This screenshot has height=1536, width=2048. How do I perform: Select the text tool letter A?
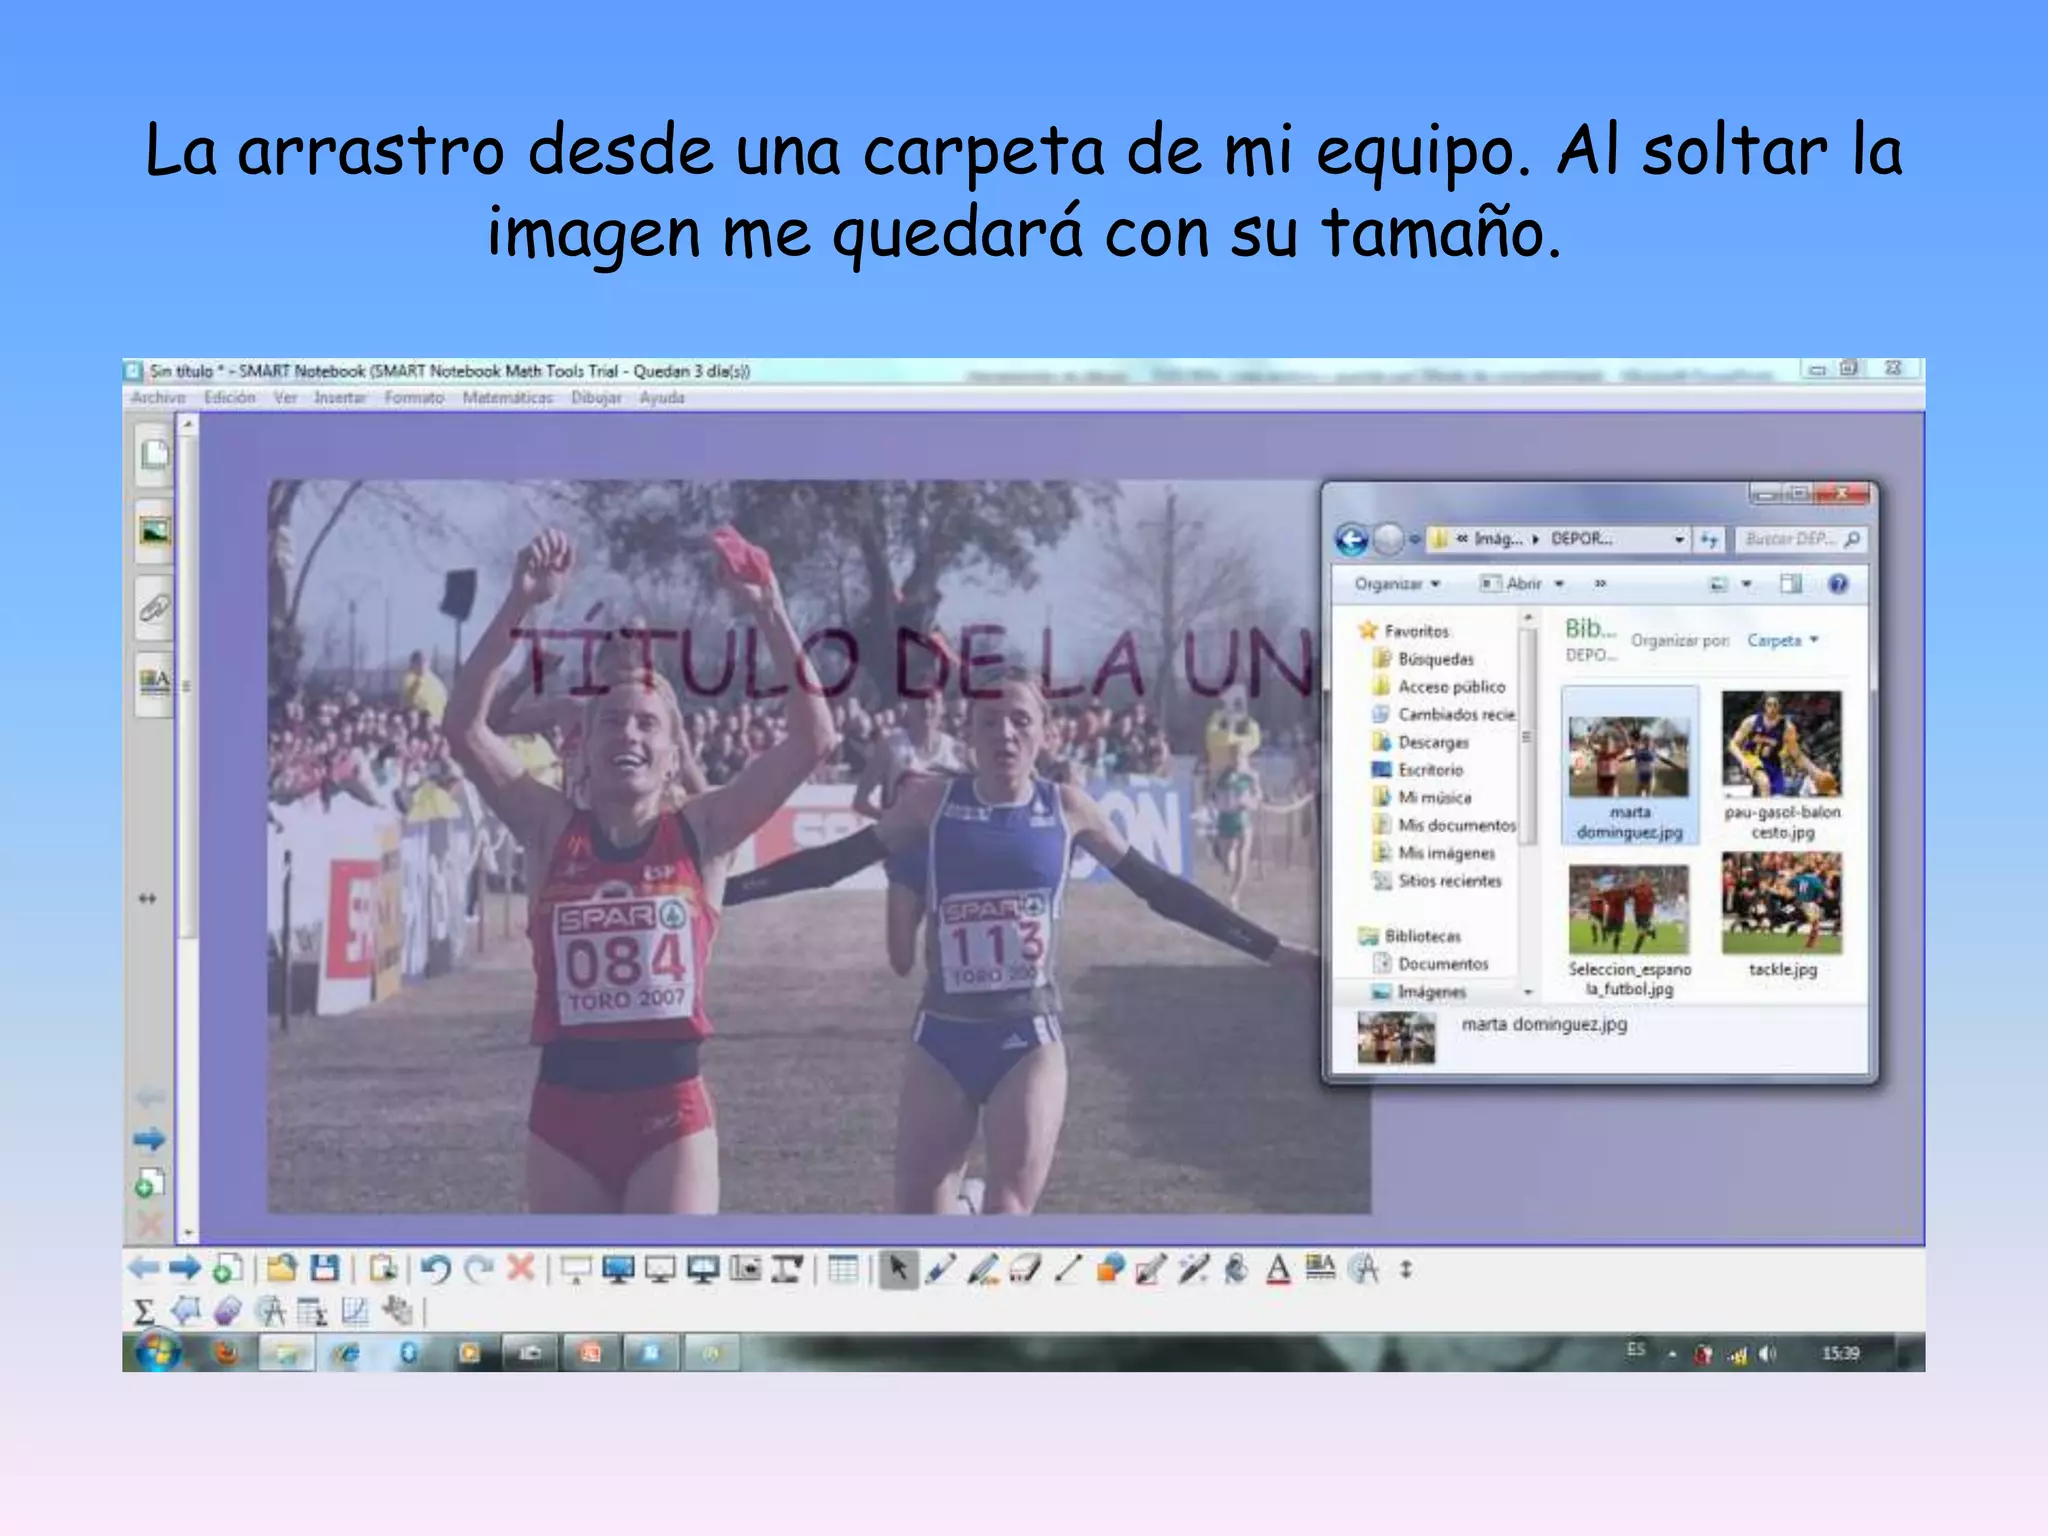(x=1278, y=1270)
